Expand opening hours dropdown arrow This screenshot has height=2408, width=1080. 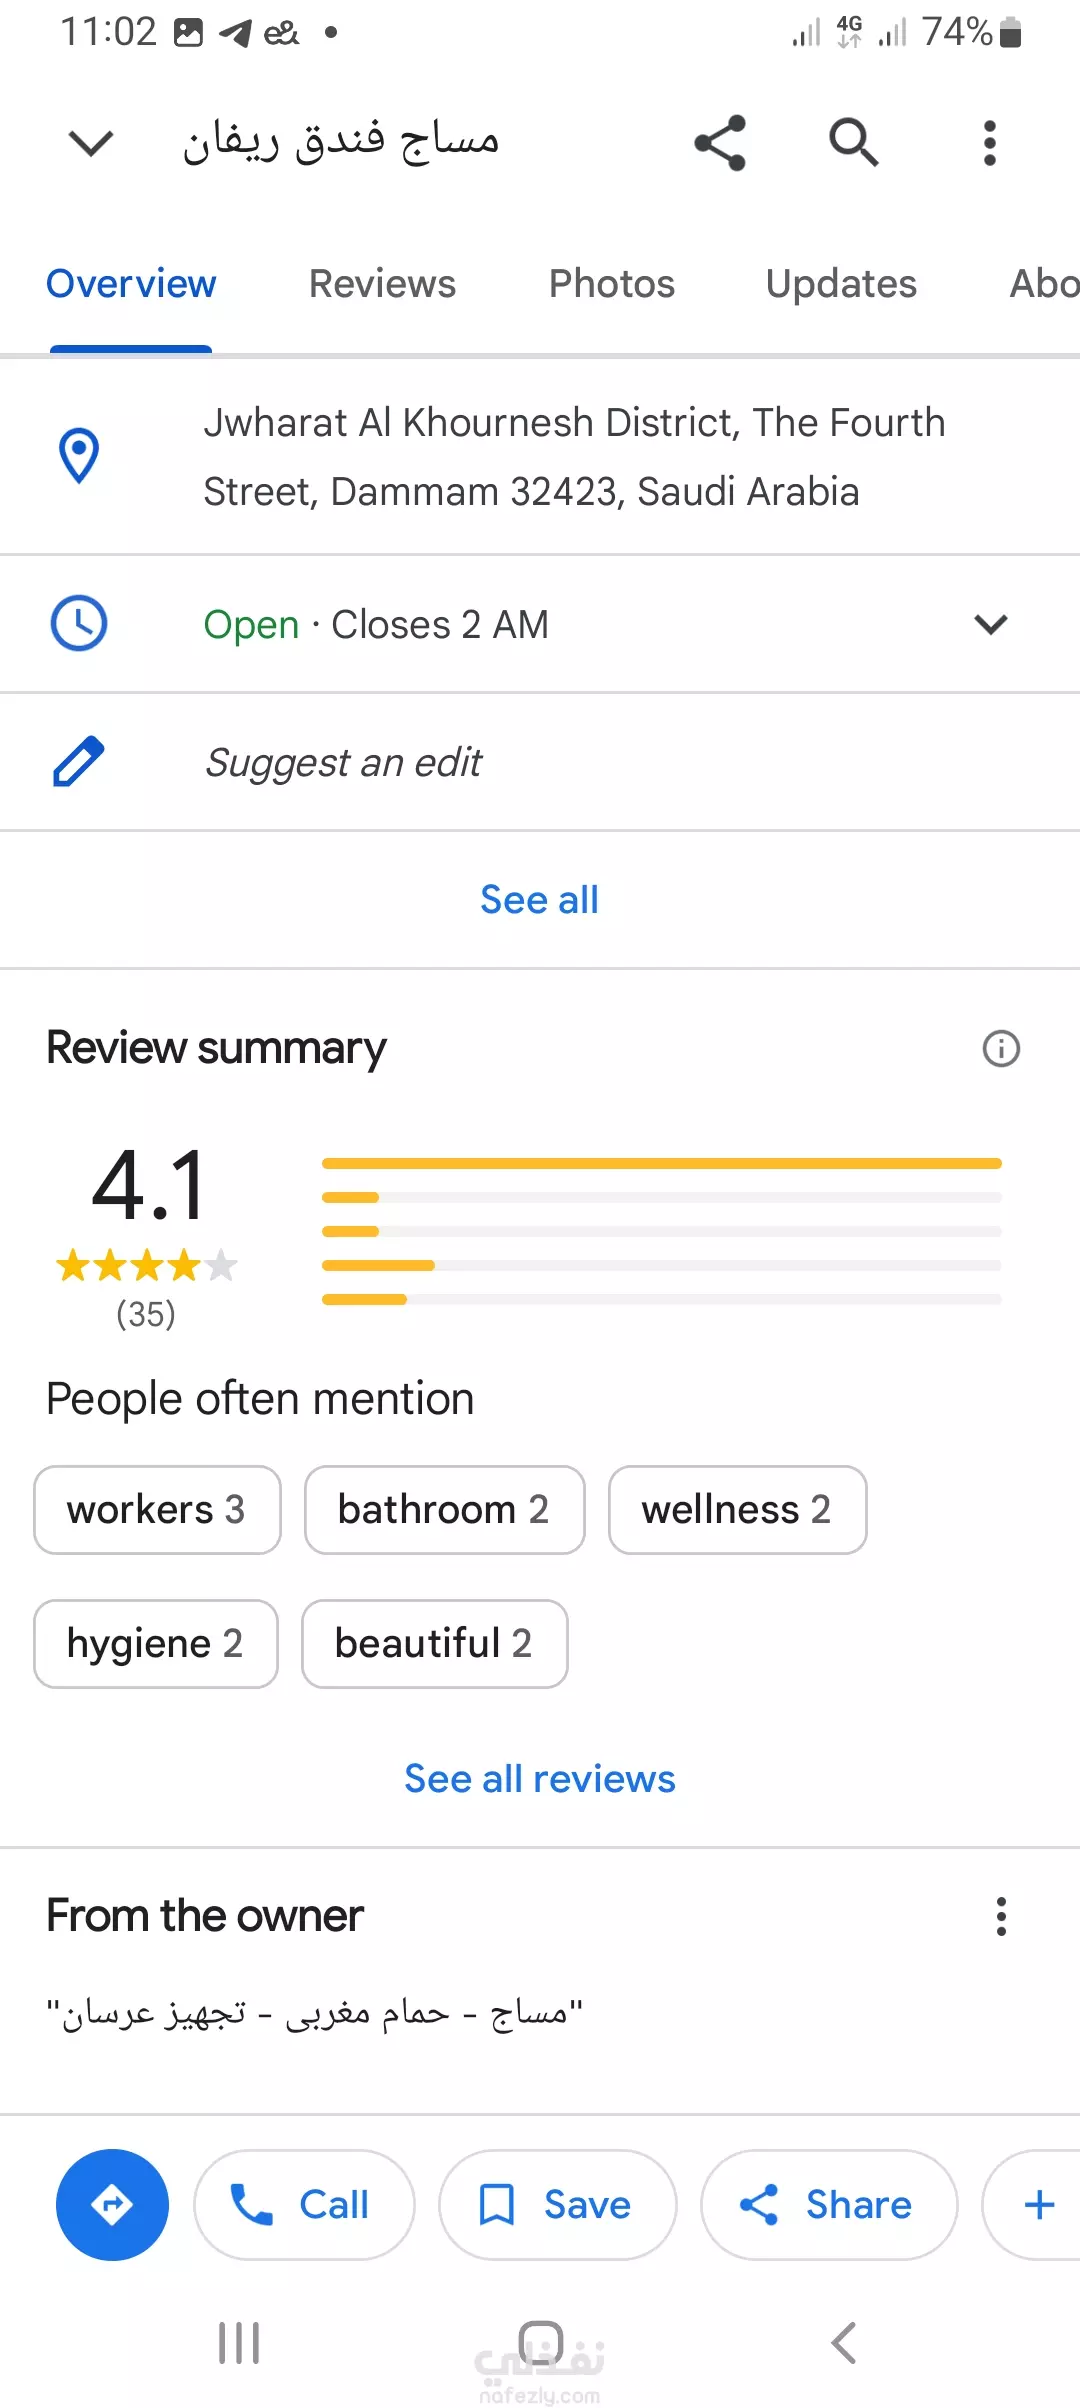[x=990, y=624]
